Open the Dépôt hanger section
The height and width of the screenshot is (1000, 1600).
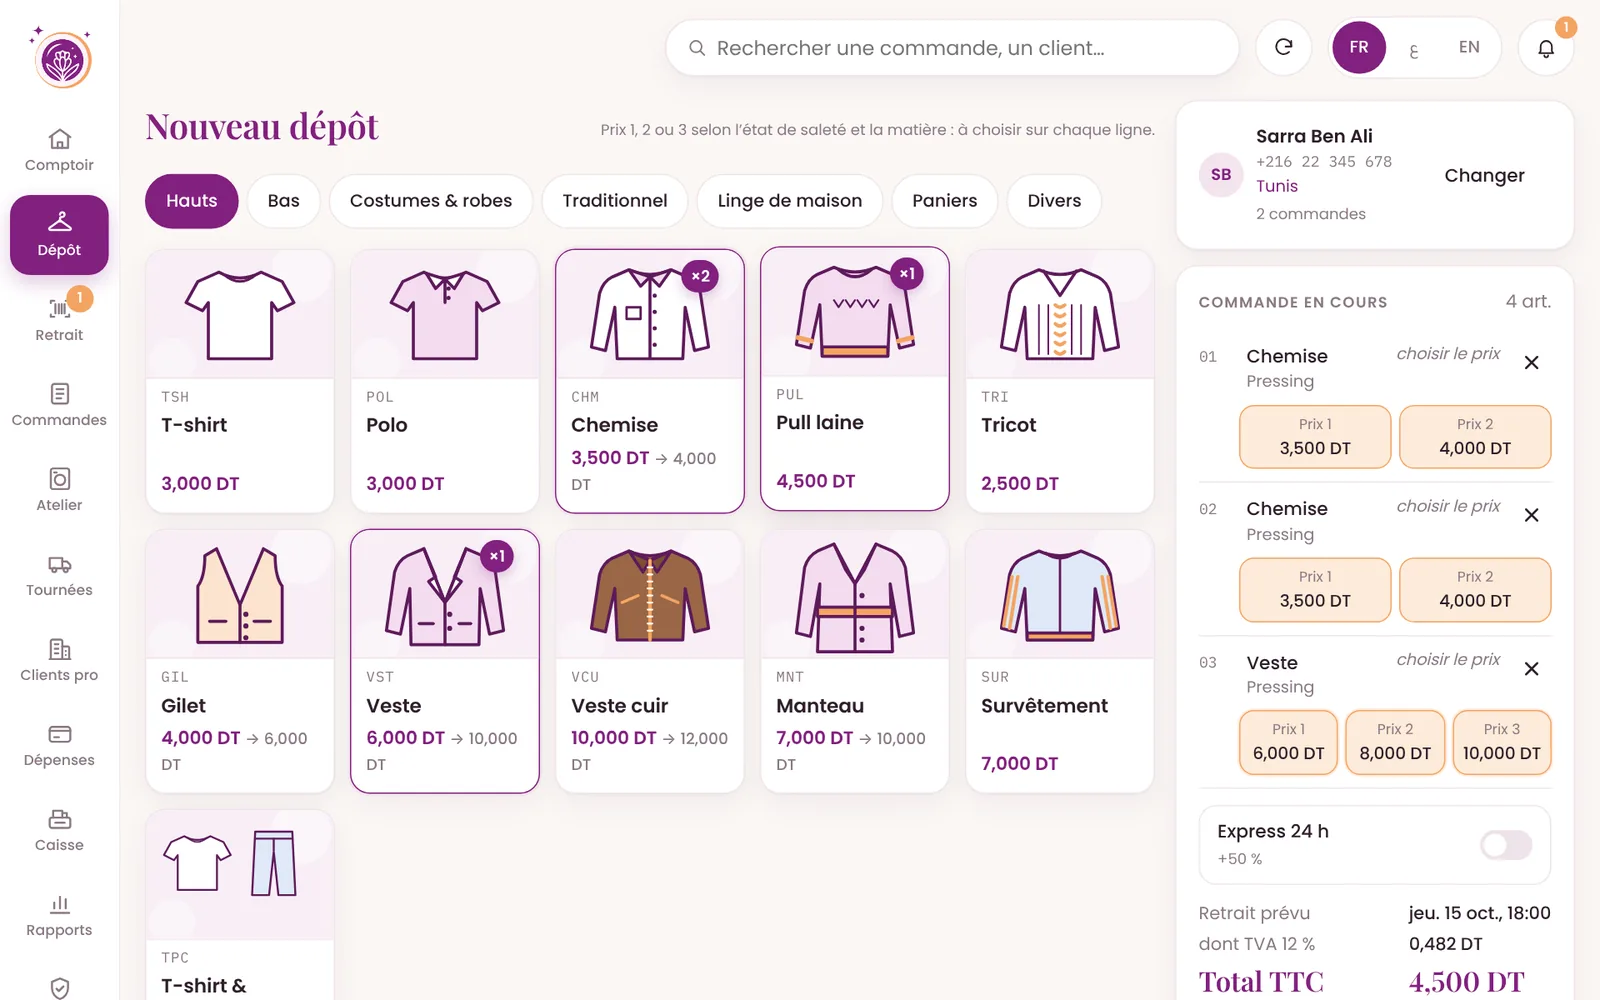[59, 235]
